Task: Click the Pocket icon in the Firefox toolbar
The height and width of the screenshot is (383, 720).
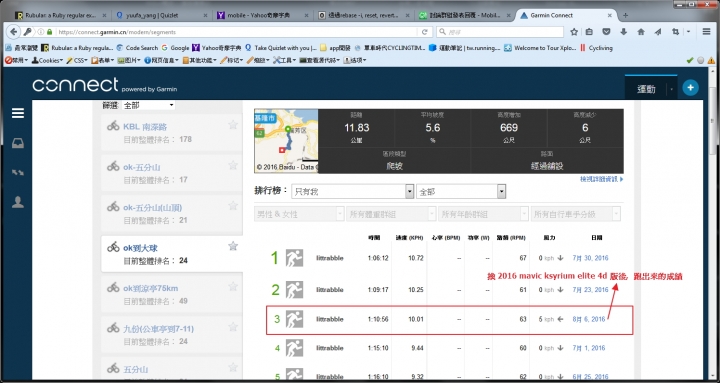Action: (x=606, y=32)
